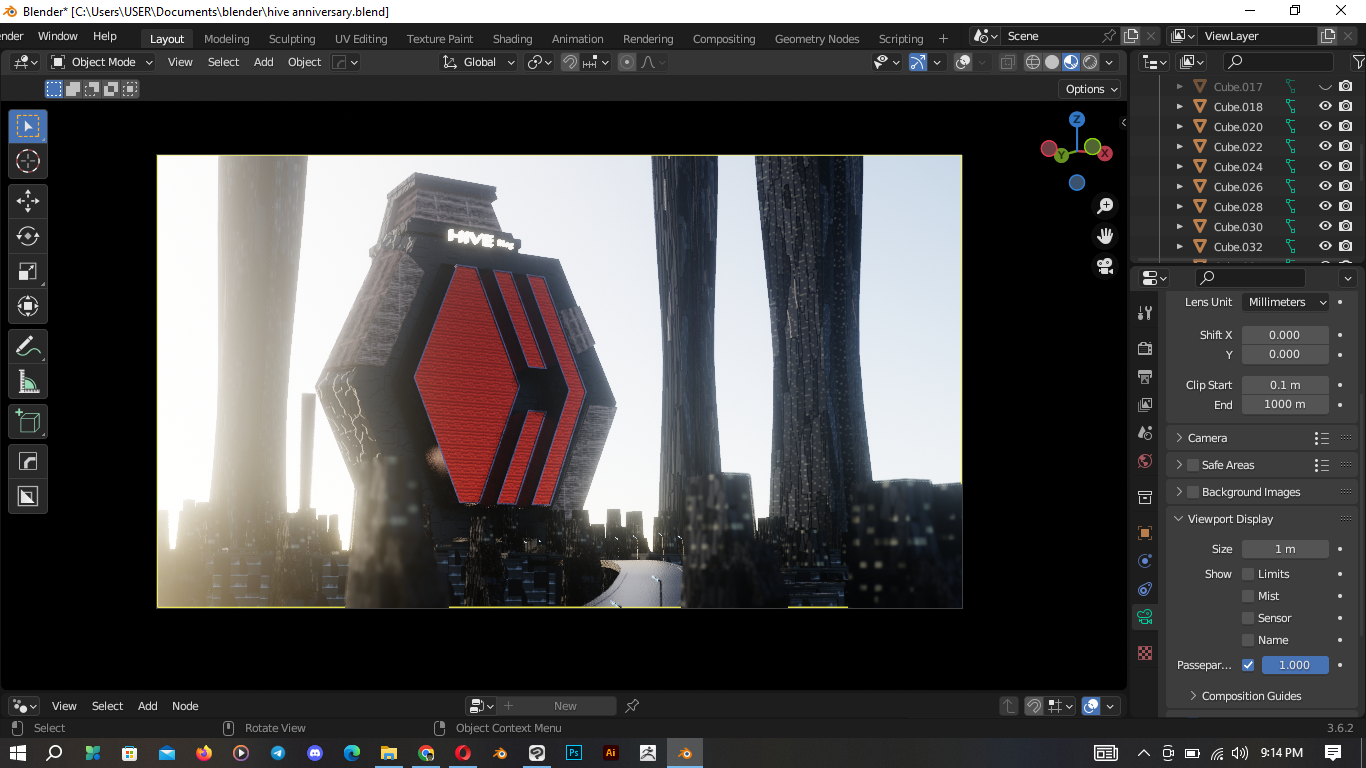
Task: Click the properties editor search field
Action: pos(1250,277)
